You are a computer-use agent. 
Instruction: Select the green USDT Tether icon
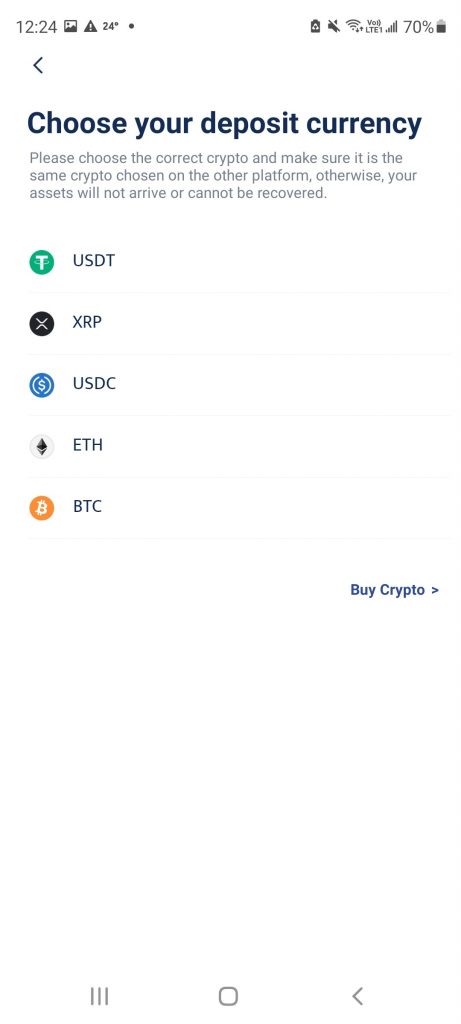click(42, 262)
